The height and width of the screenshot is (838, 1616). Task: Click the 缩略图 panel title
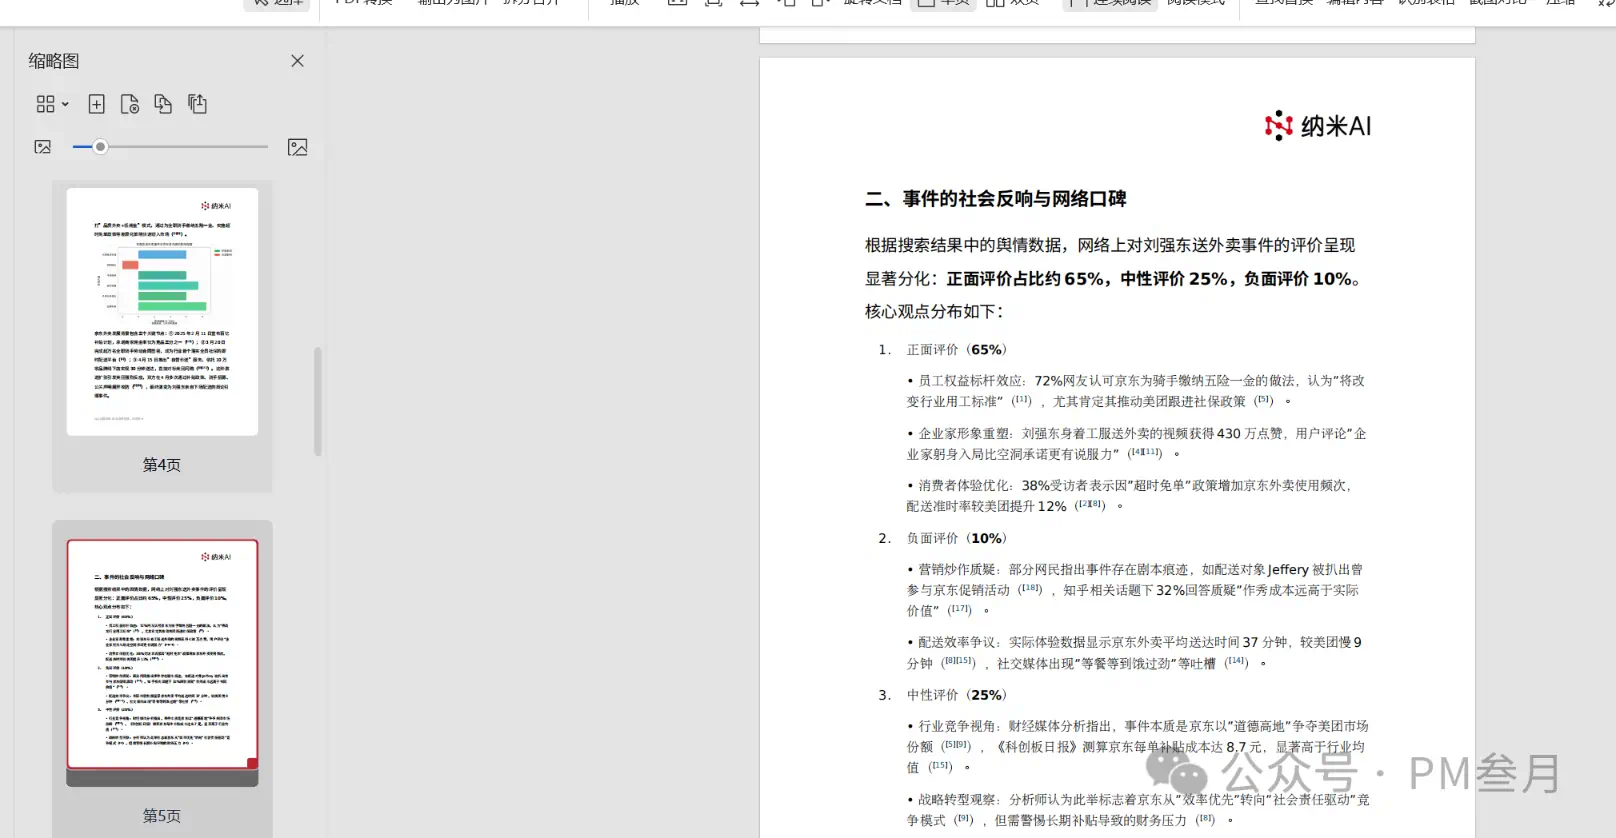point(54,61)
